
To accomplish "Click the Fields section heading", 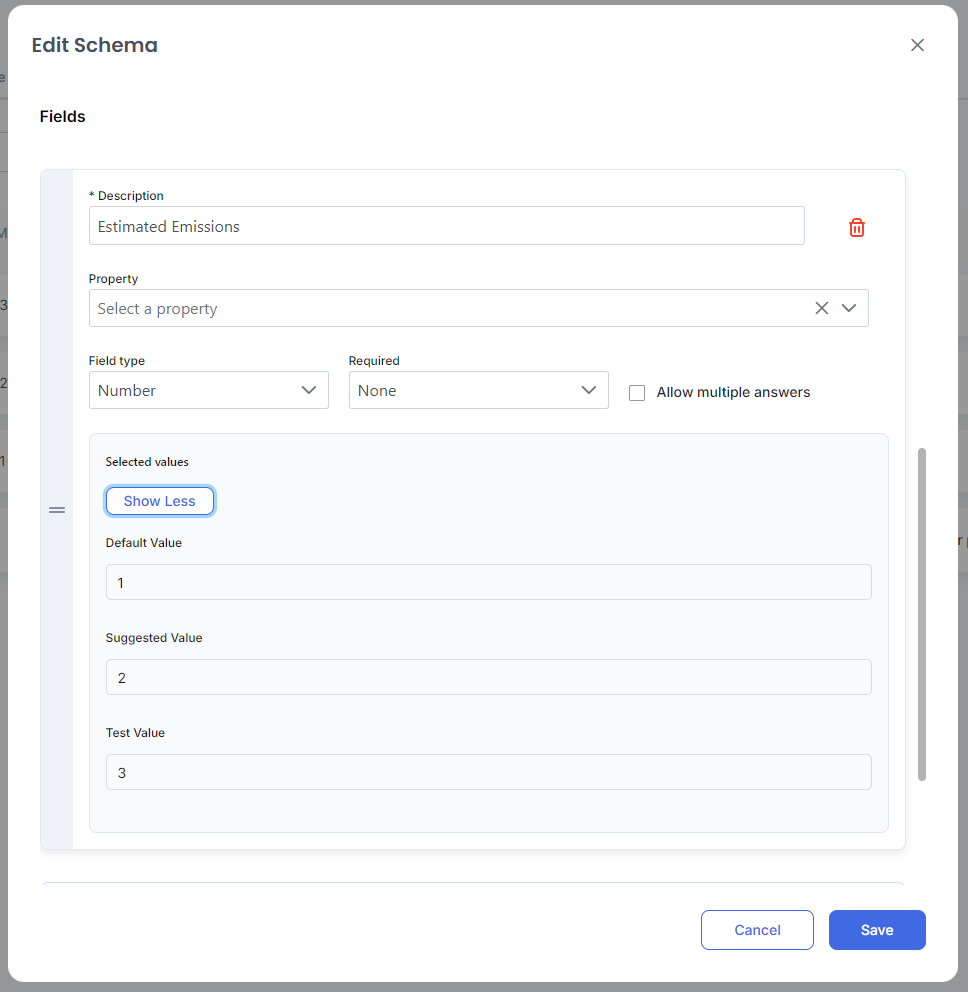I will (x=63, y=116).
